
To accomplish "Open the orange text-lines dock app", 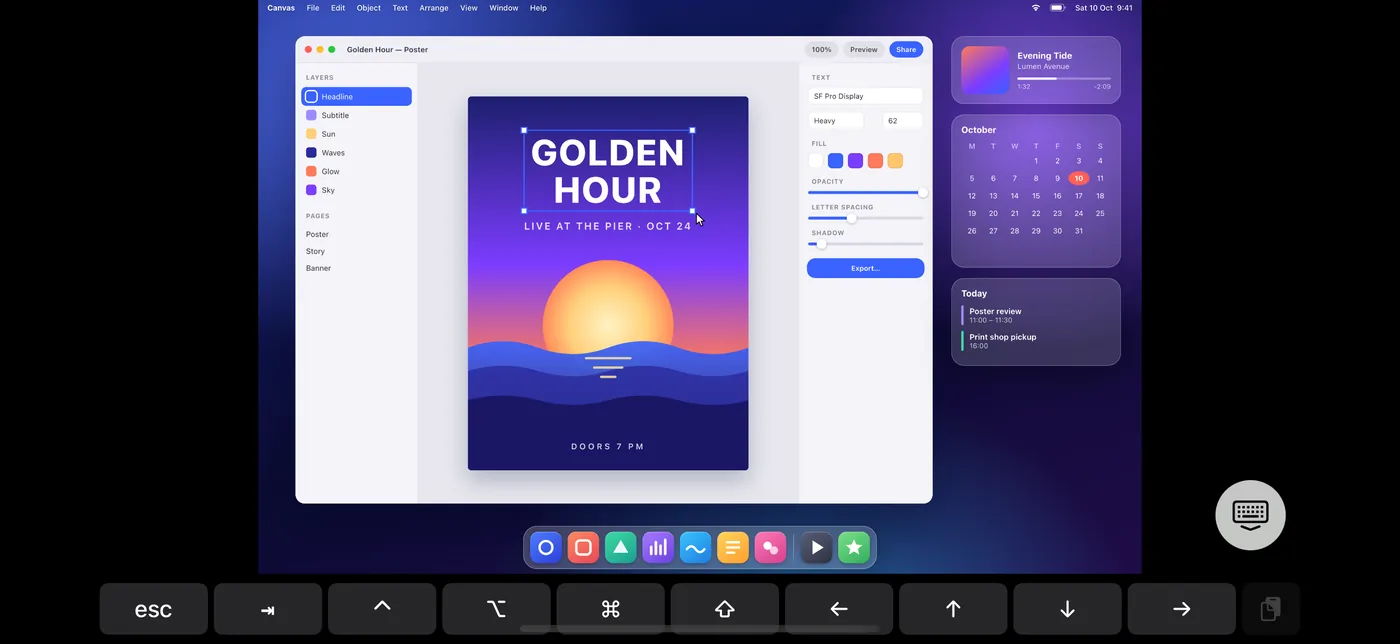I will pos(733,547).
